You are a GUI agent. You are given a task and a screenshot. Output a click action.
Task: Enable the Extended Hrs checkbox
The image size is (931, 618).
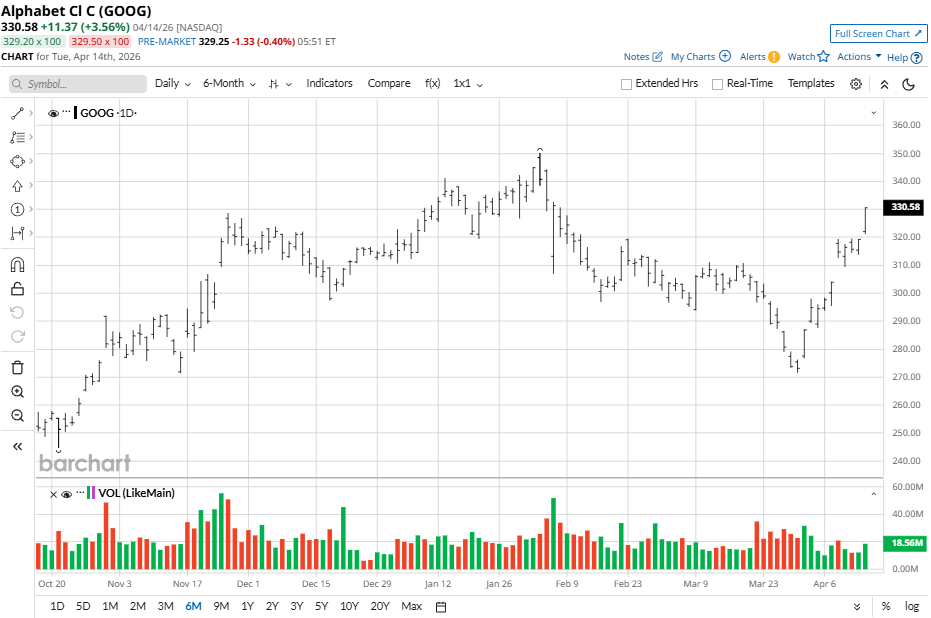pyautogui.click(x=627, y=84)
